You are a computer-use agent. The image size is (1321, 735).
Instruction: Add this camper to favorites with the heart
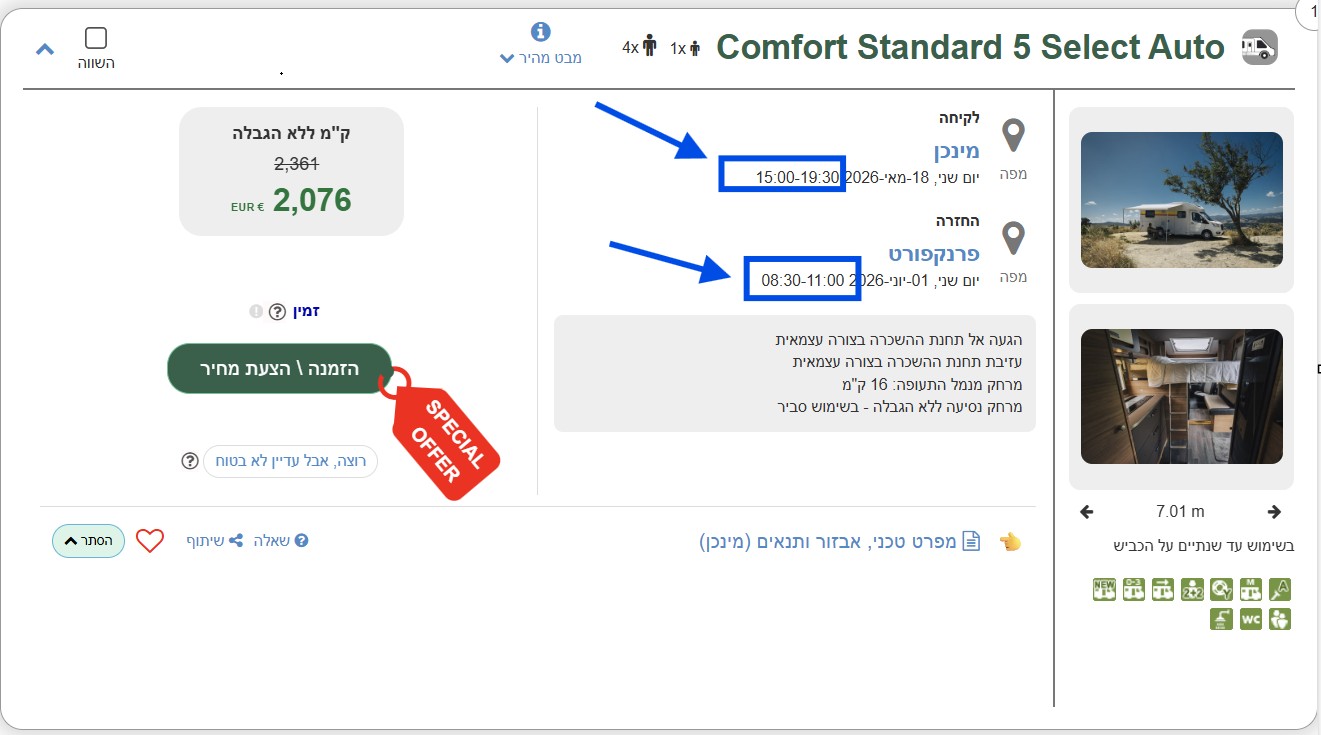tap(150, 541)
